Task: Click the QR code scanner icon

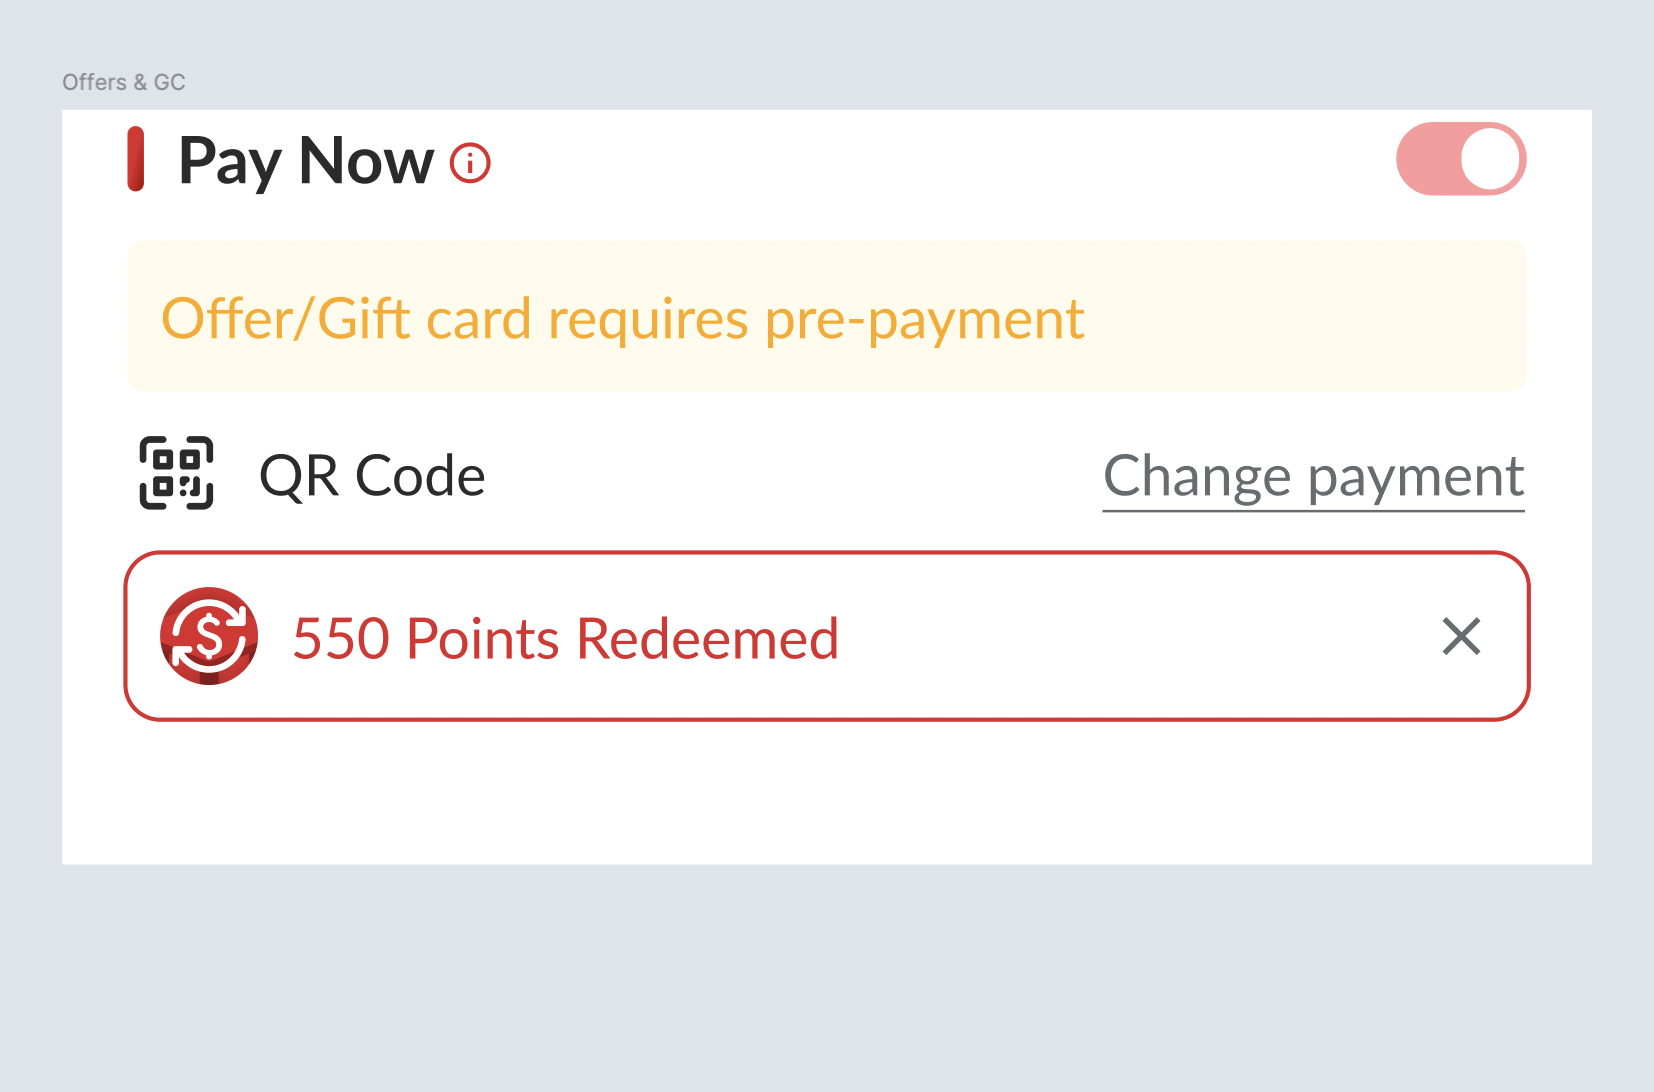Action: coord(176,473)
